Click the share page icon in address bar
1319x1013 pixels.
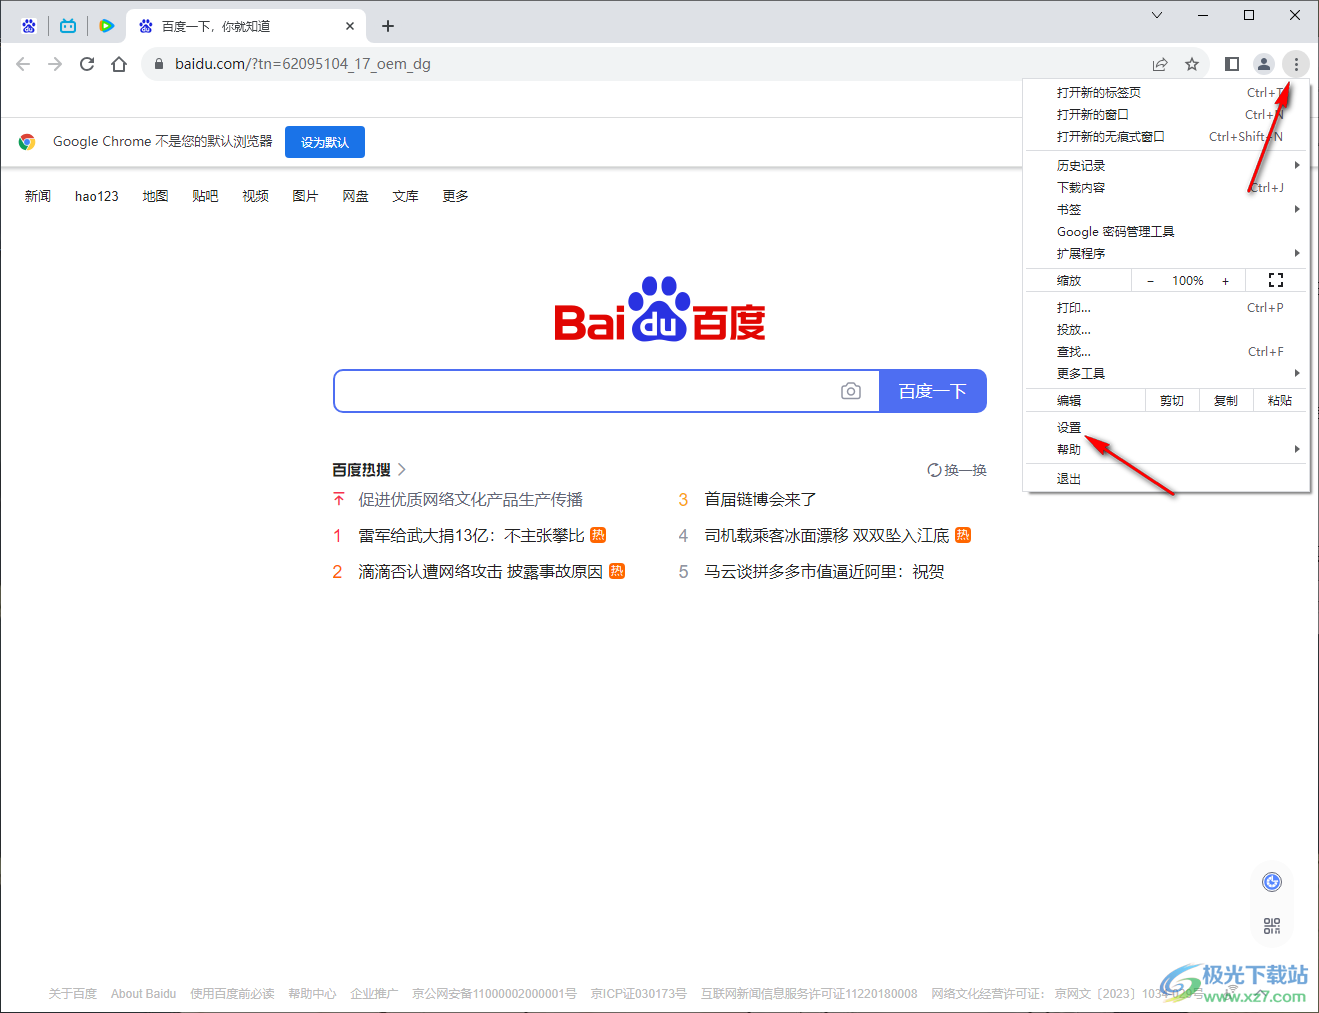click(1160, 64)
